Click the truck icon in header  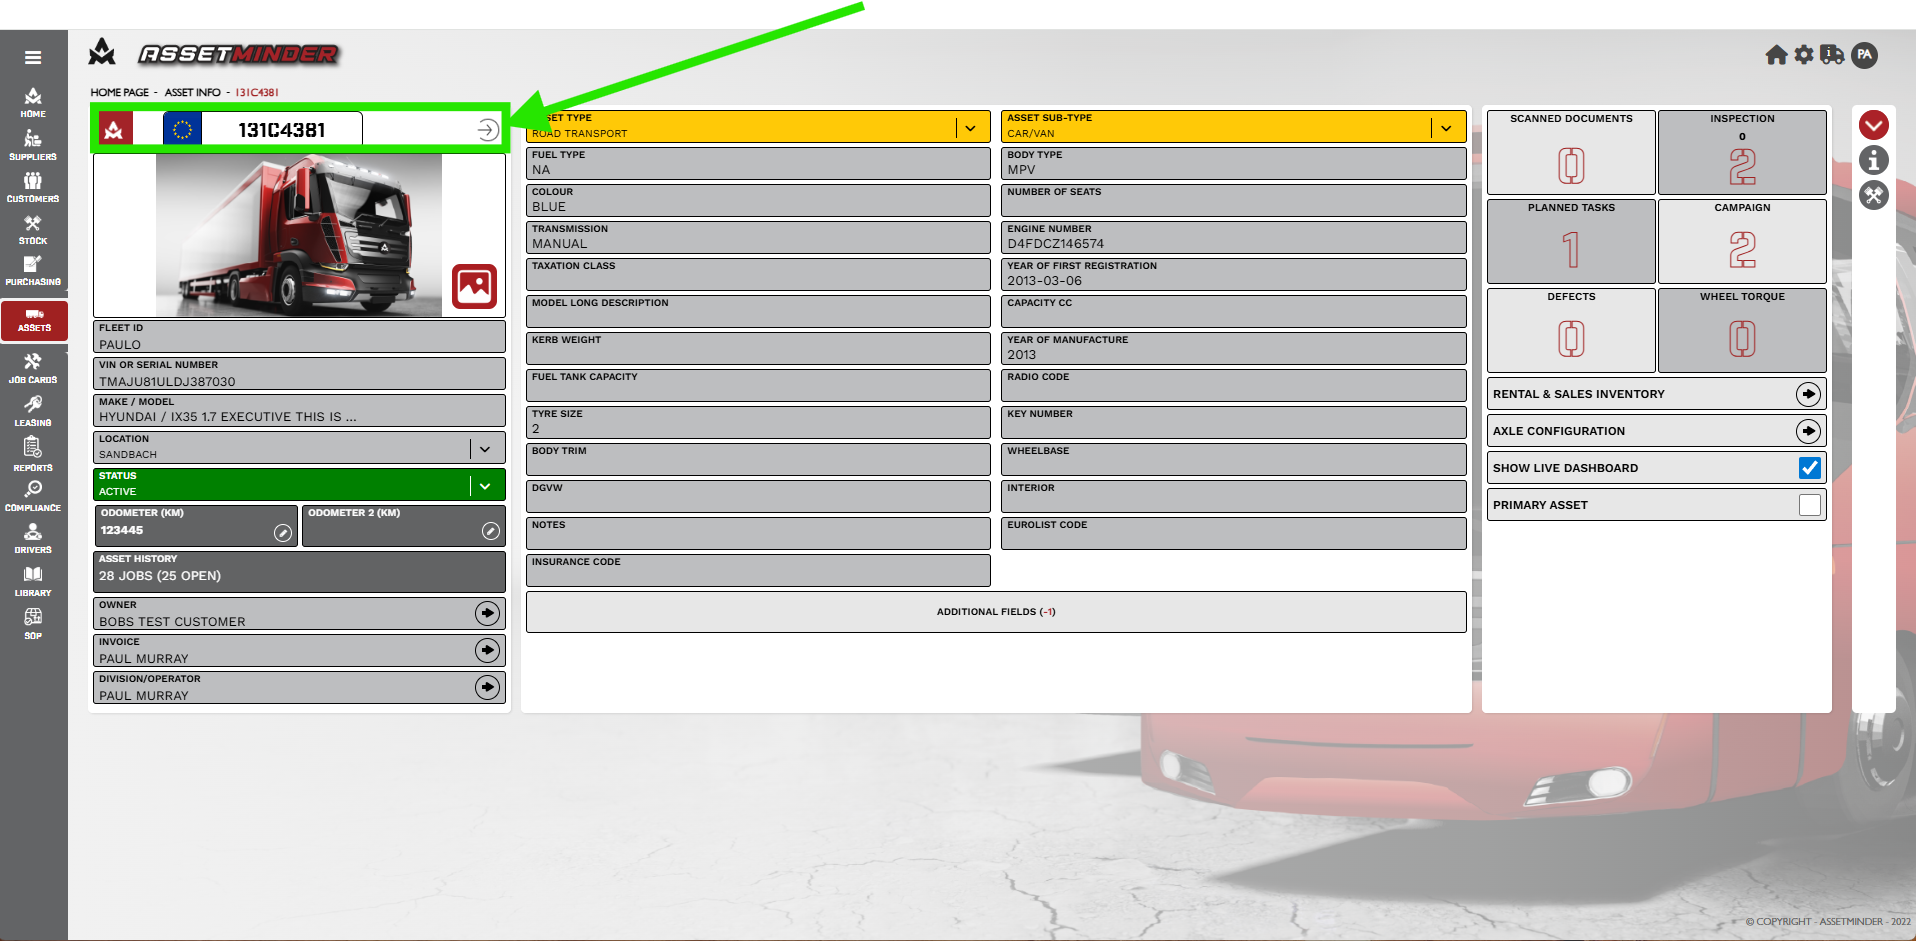(x=1832, y=55)
